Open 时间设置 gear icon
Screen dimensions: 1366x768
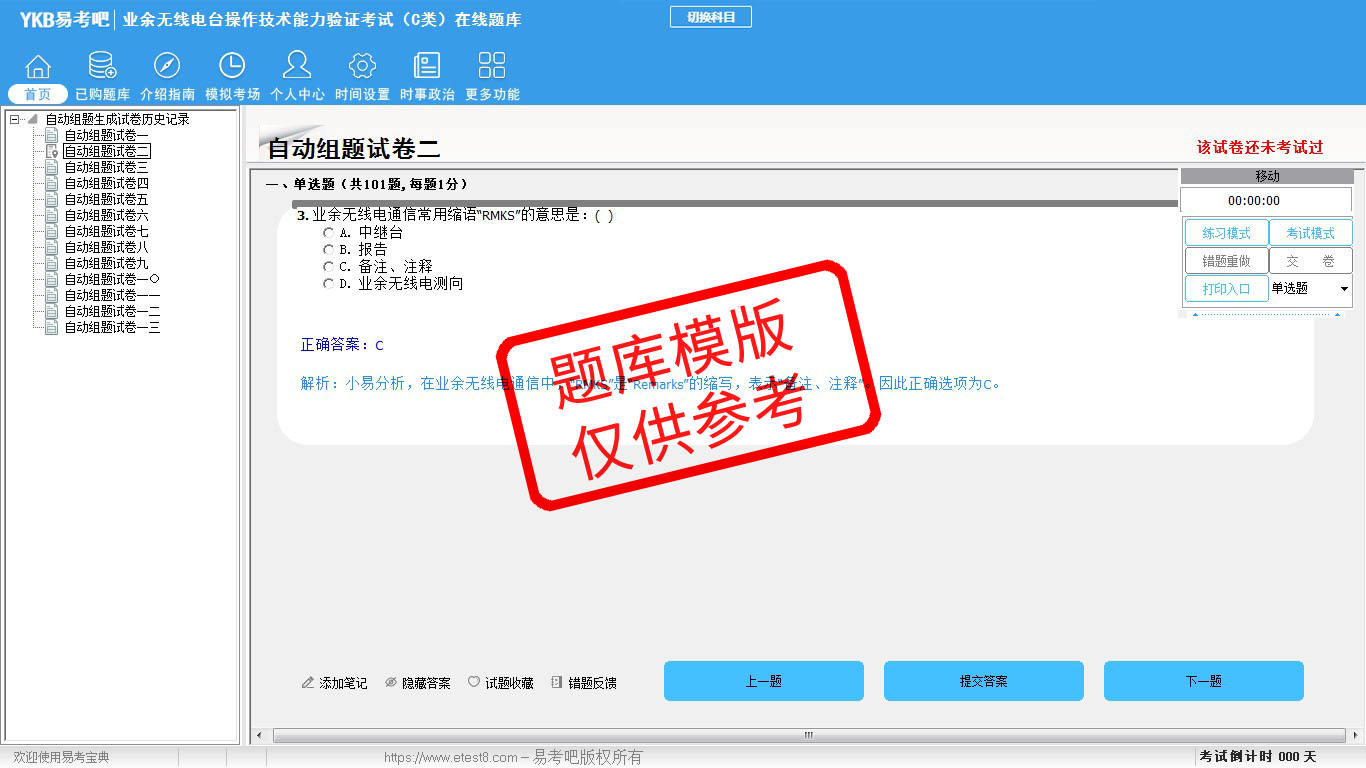tap(362, 67)
